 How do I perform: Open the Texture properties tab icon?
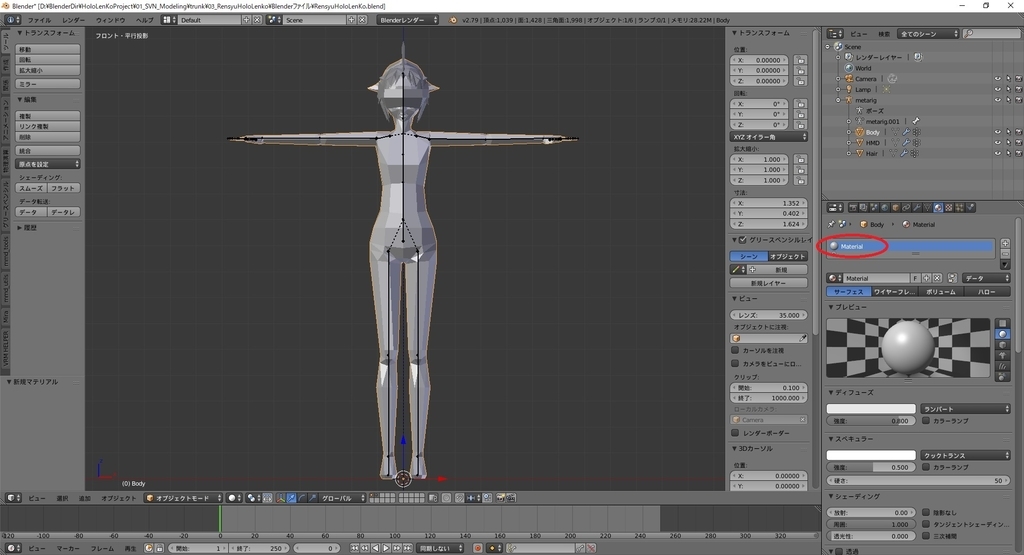click(948, 208)
